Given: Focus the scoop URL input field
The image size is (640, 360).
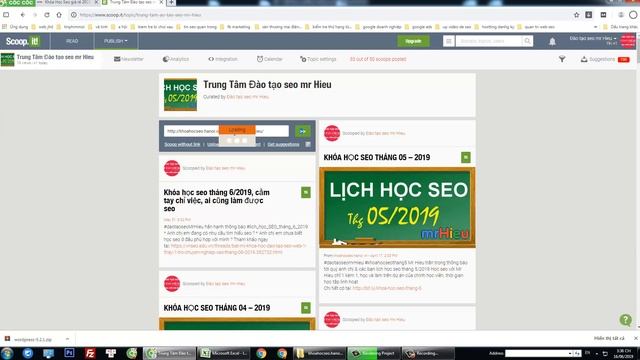Looking at the screenshot, I should click(x=226, y=131).
